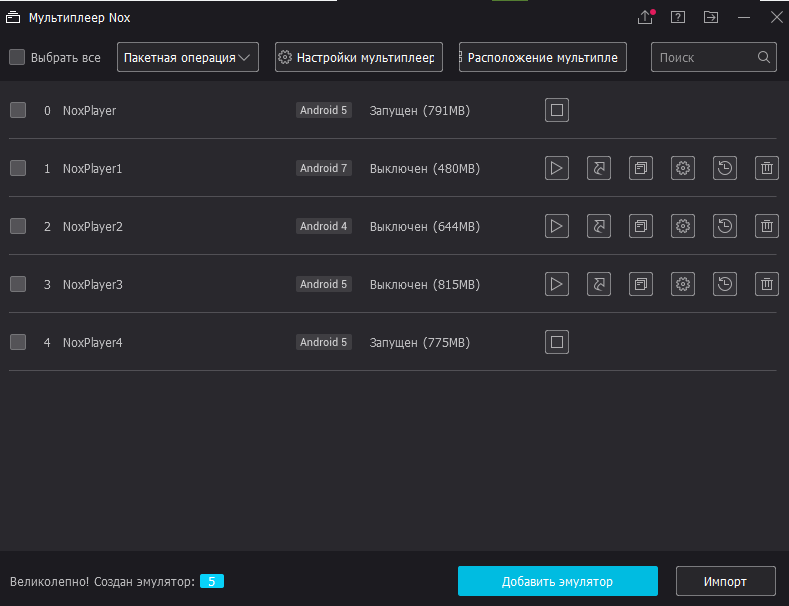Viewport: 789px width, 606px height.
Task: Open settings gear for NoxPlayer3
Action: click(683, 284)
